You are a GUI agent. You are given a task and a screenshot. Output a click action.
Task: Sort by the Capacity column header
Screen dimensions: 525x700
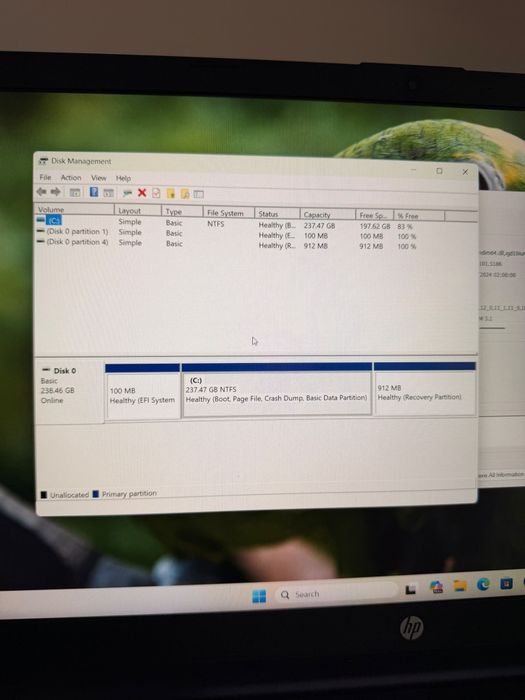328,215
